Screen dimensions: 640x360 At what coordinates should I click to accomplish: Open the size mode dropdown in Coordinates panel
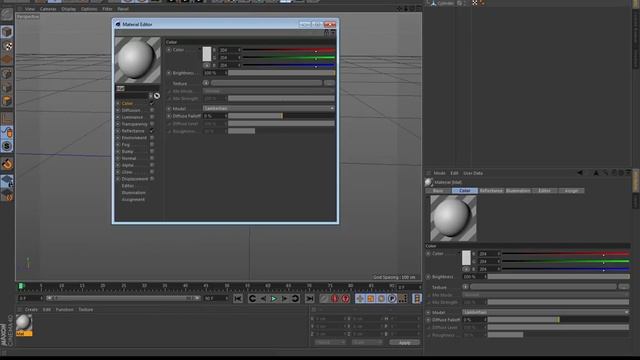[x=367, y=342]
